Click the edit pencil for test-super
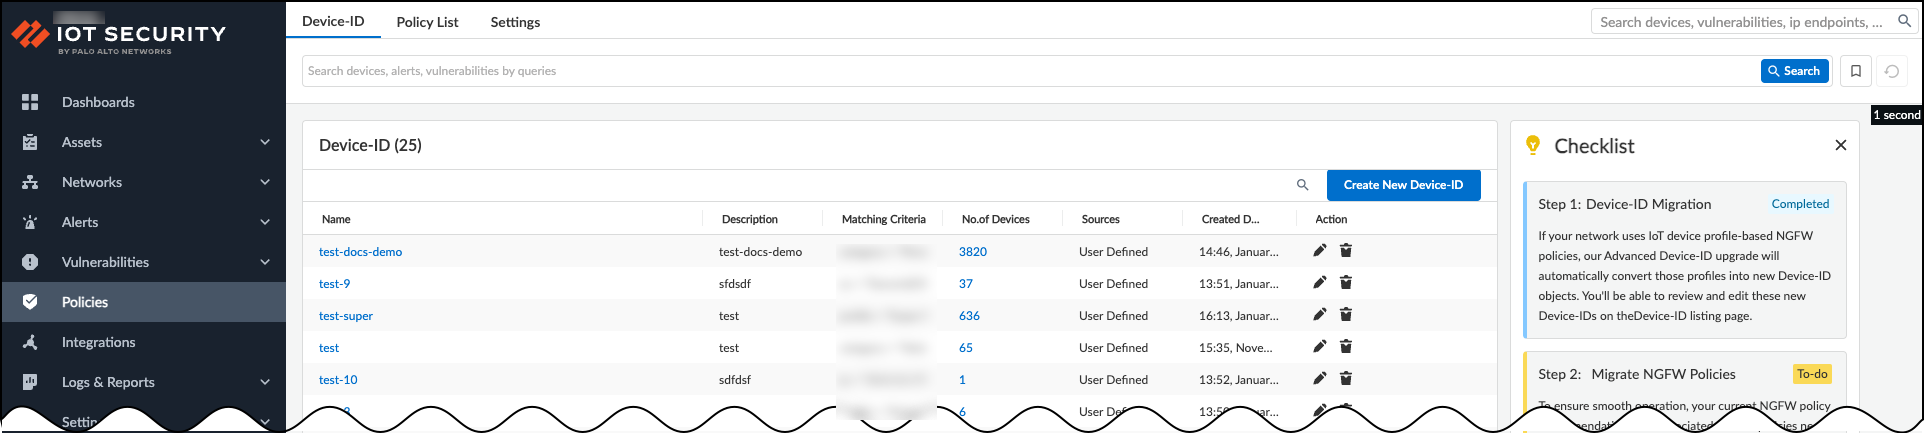Viewport: 1924px width, 433px height. coord(1320,315)
